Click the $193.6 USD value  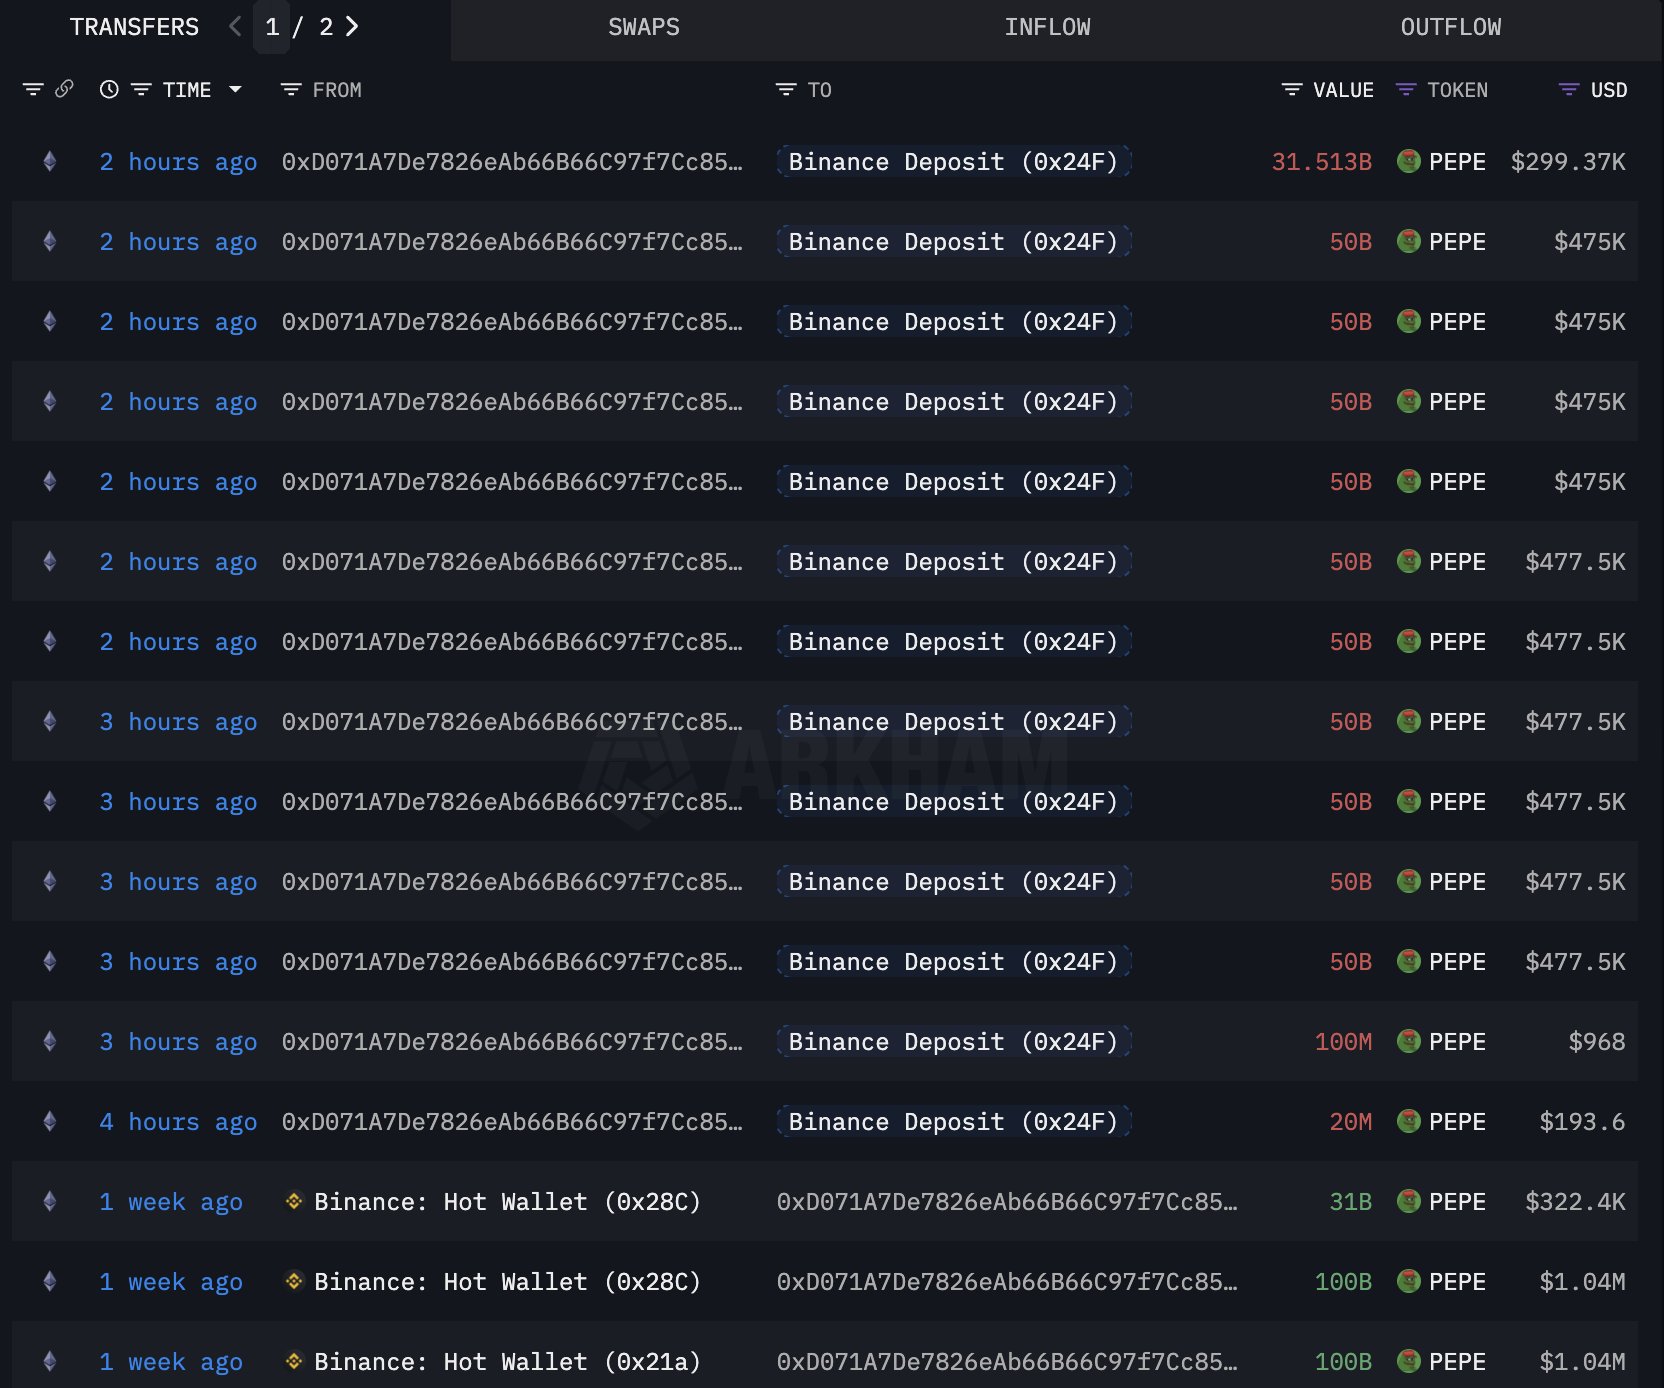[1582, 1122]
